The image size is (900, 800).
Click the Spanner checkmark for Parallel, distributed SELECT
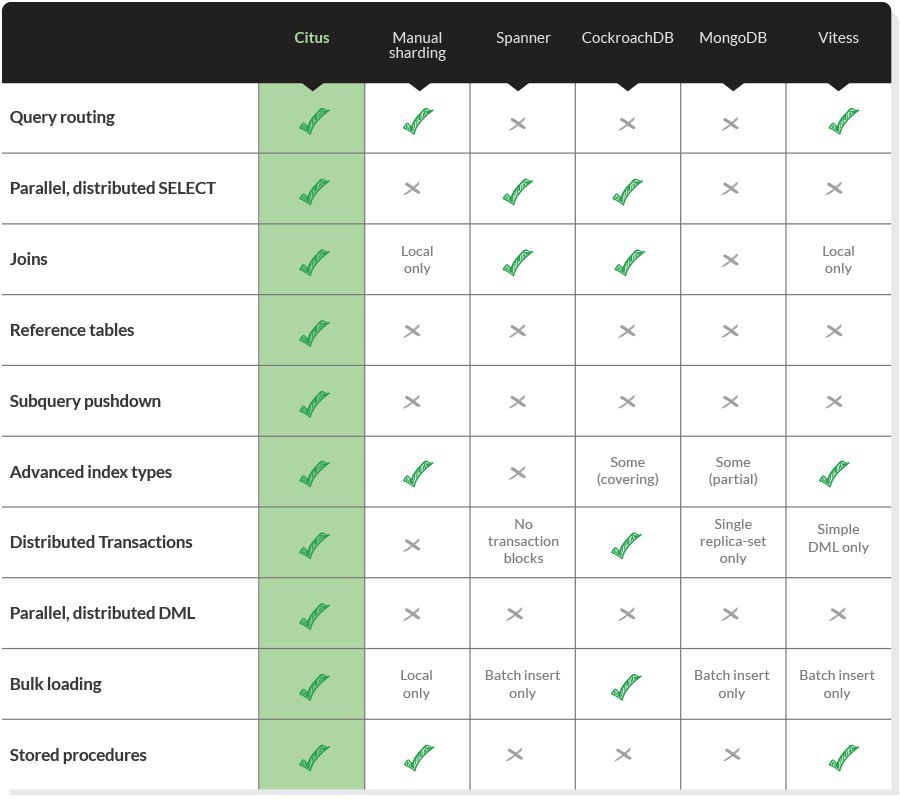[518, 191]
